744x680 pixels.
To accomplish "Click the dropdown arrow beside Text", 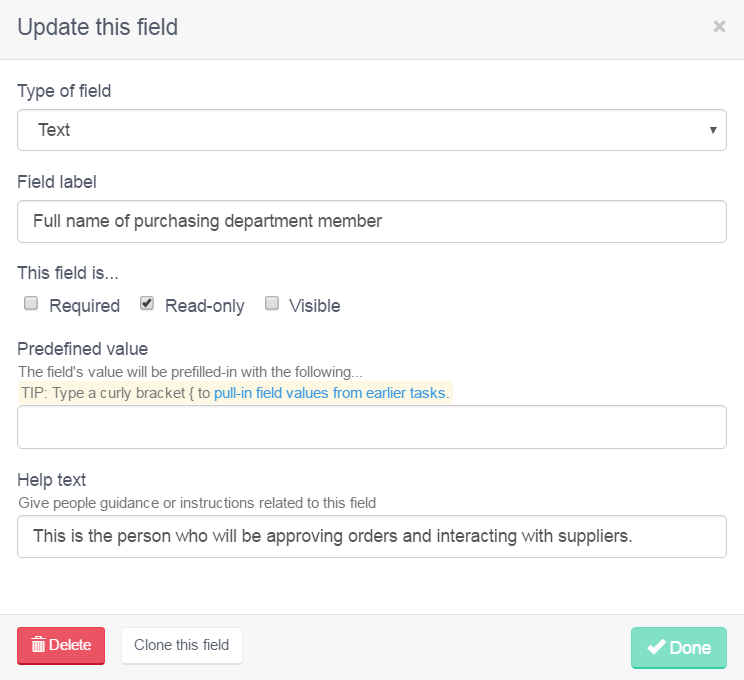I will click(713, 130).
